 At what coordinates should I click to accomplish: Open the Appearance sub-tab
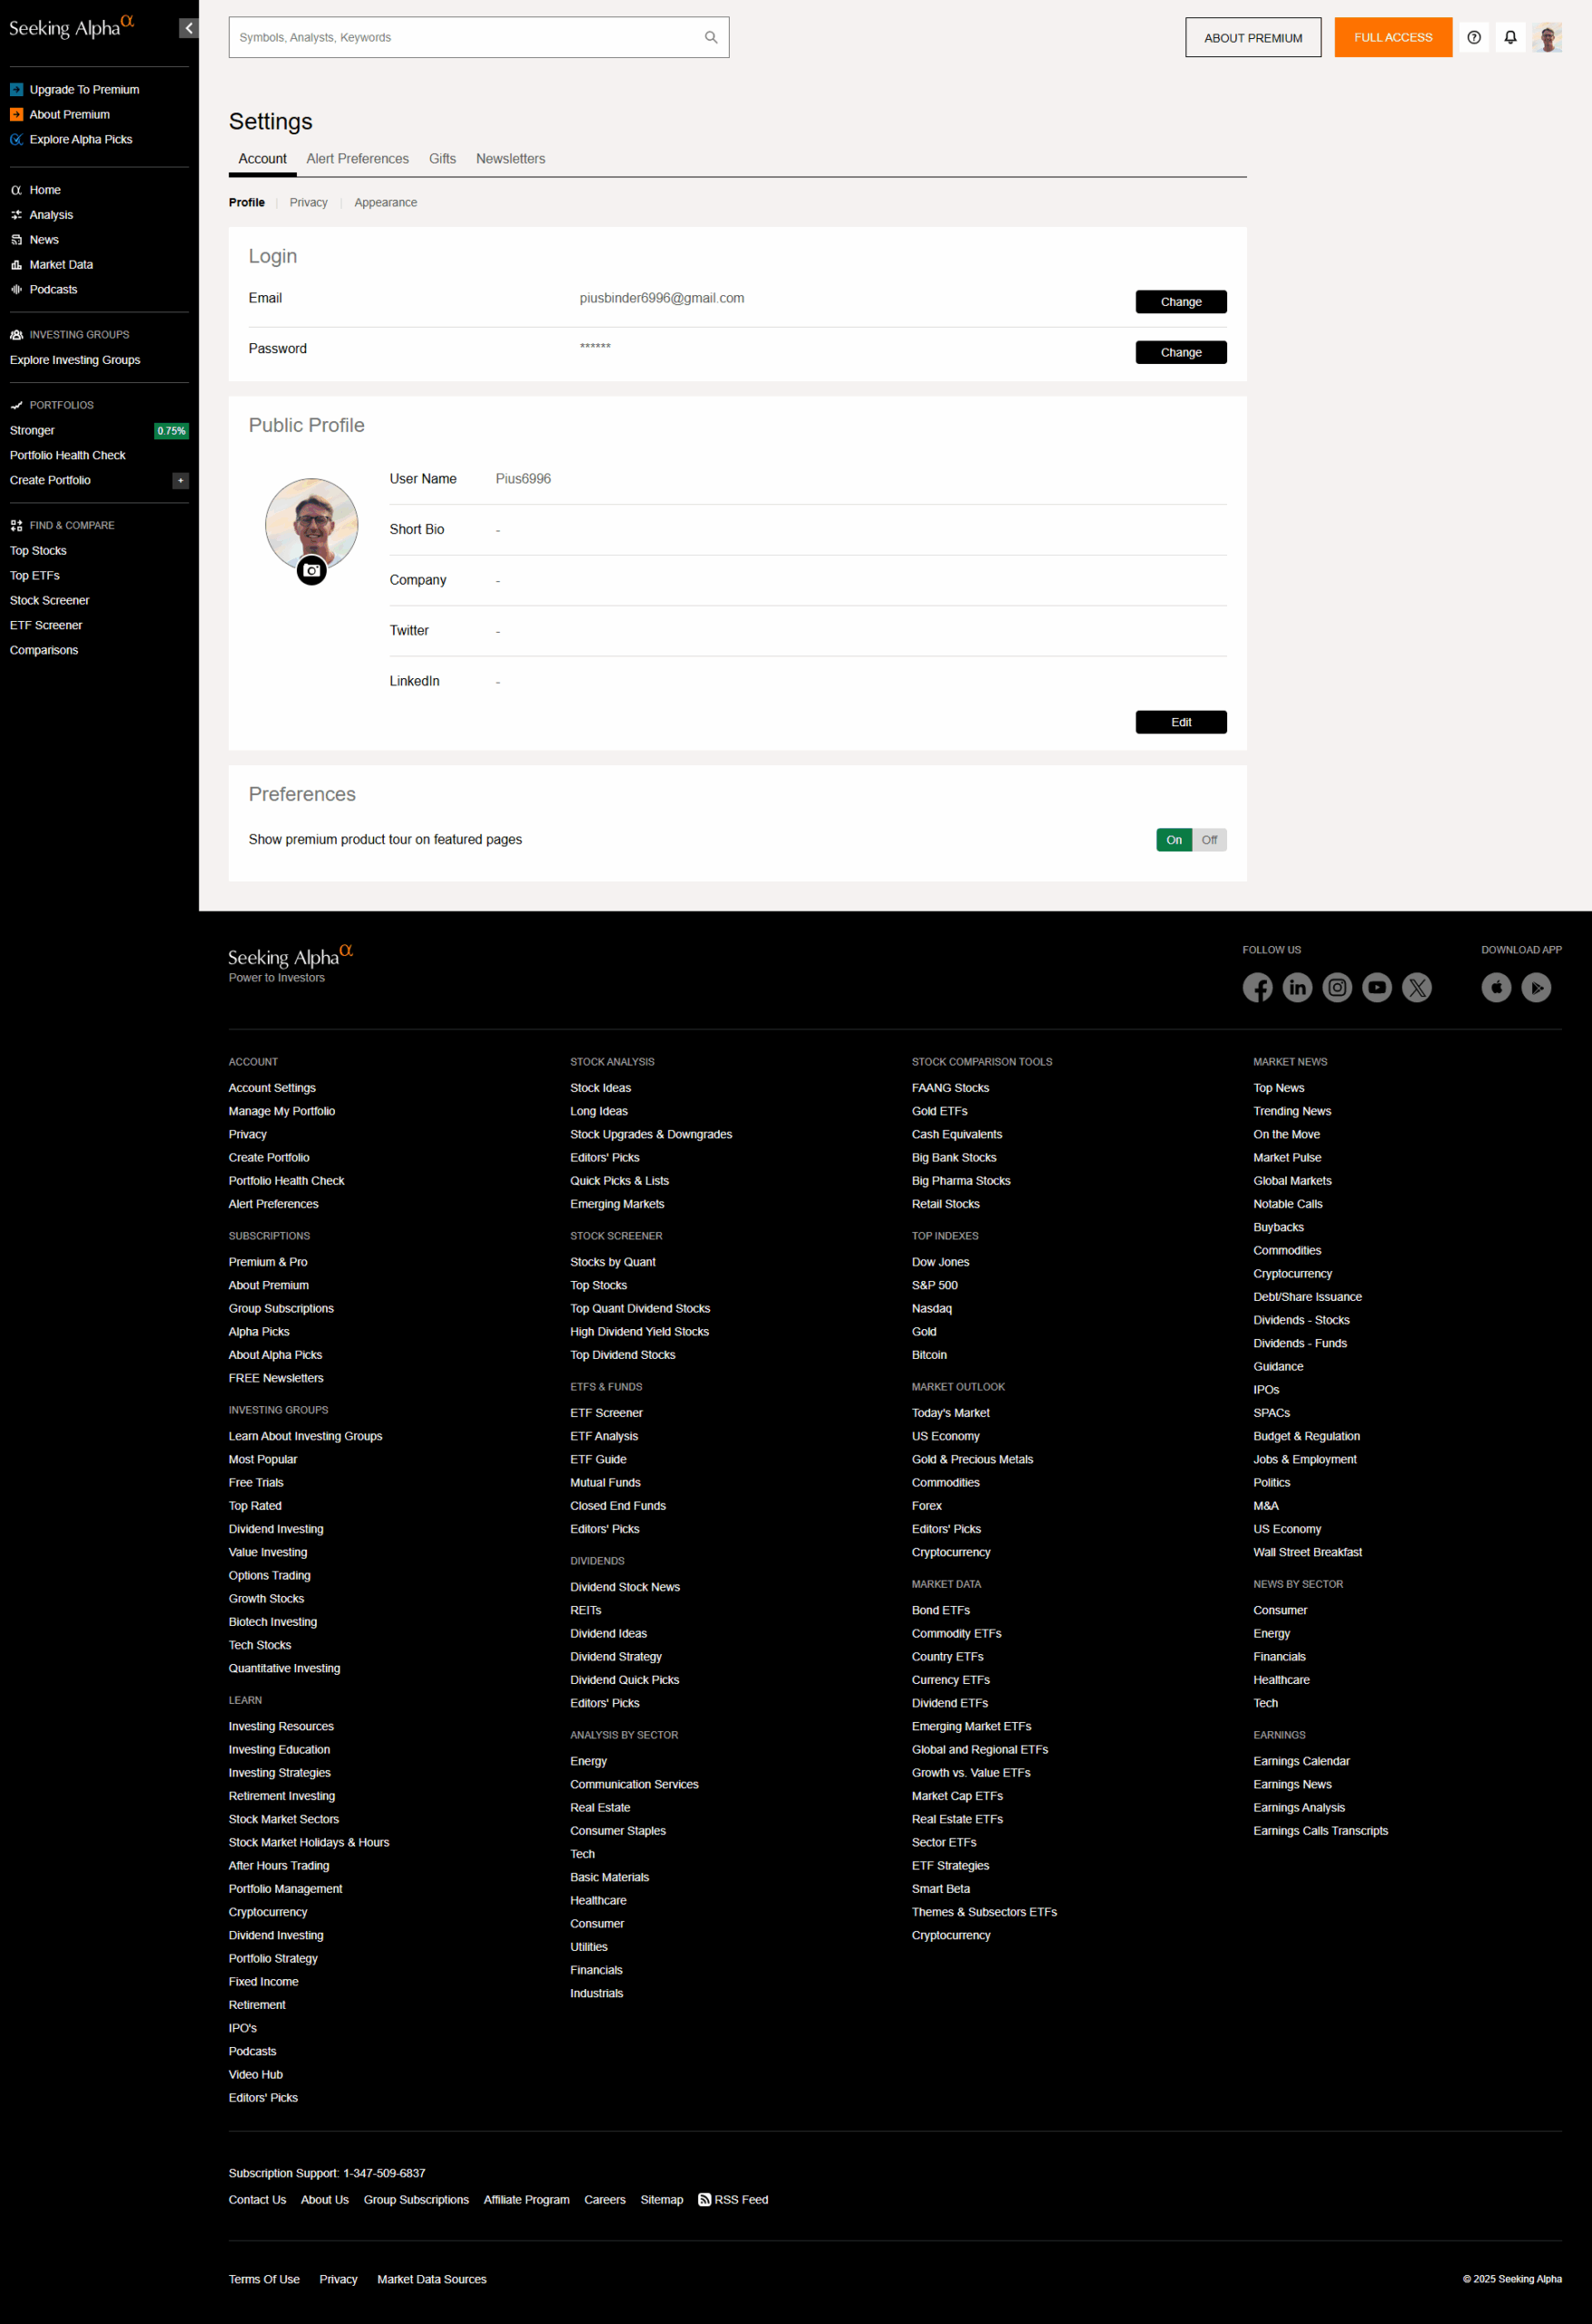[385, 203]
